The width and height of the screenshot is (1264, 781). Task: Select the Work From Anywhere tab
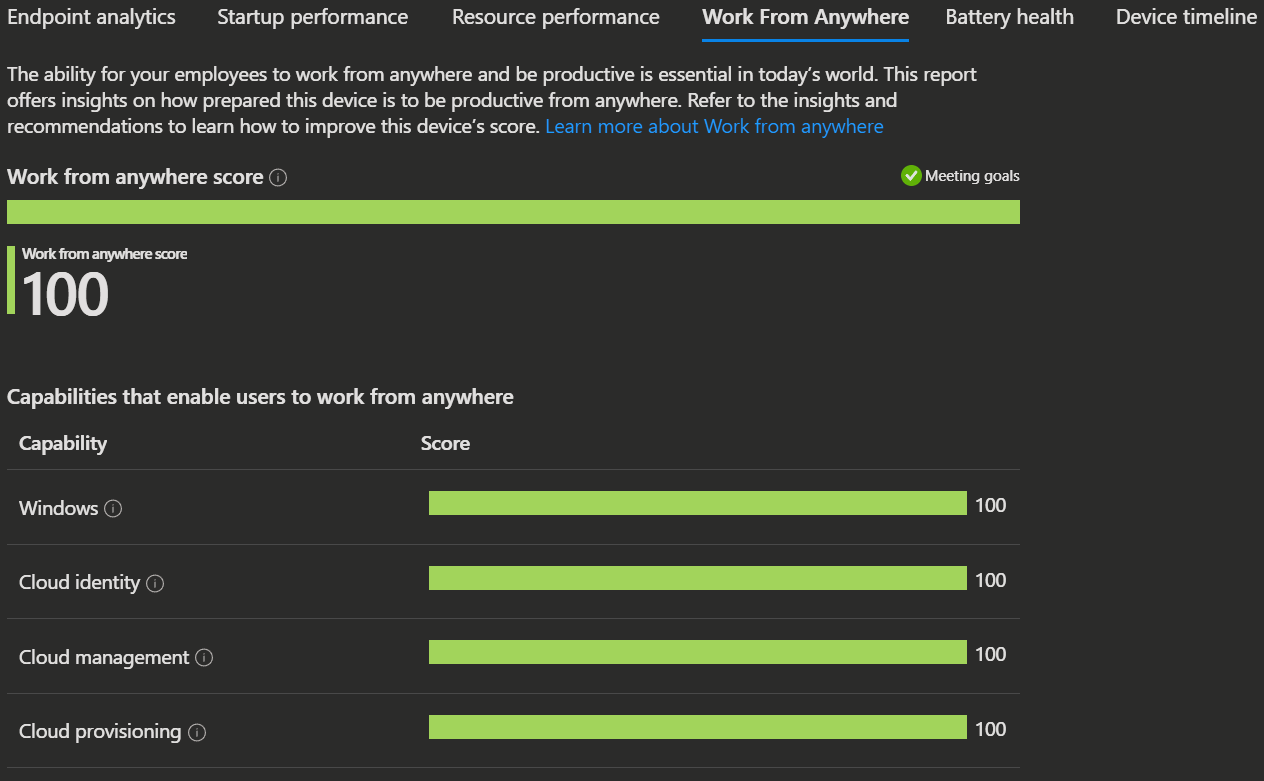tap(806, 17)
